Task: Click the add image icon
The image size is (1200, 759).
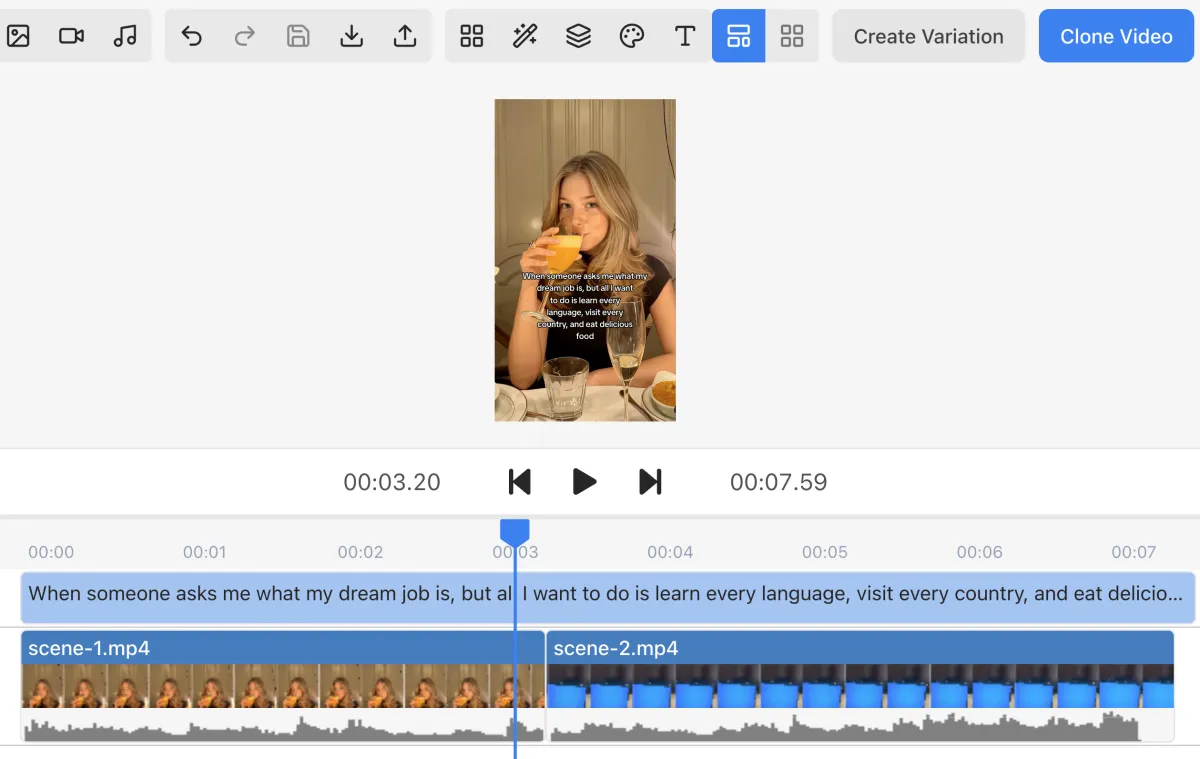Action: [x=18, y=37]
